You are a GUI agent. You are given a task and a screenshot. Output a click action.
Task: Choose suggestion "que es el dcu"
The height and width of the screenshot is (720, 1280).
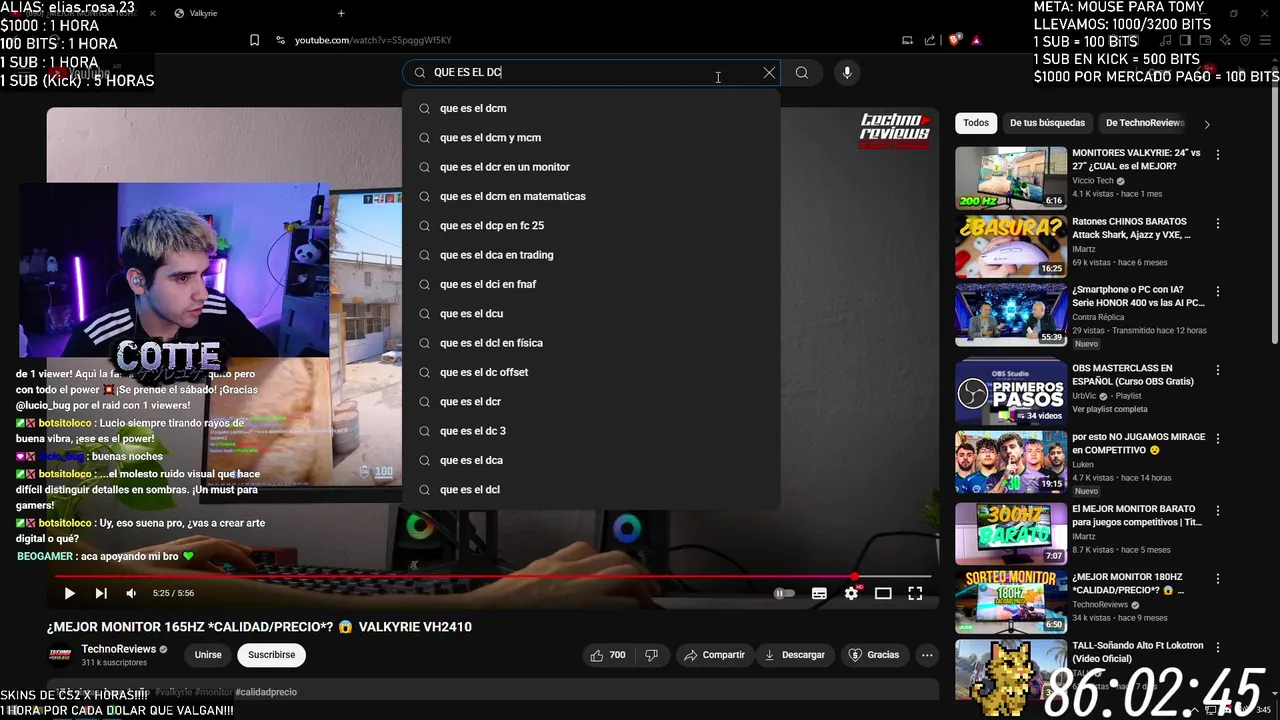[x=592, y=314]
